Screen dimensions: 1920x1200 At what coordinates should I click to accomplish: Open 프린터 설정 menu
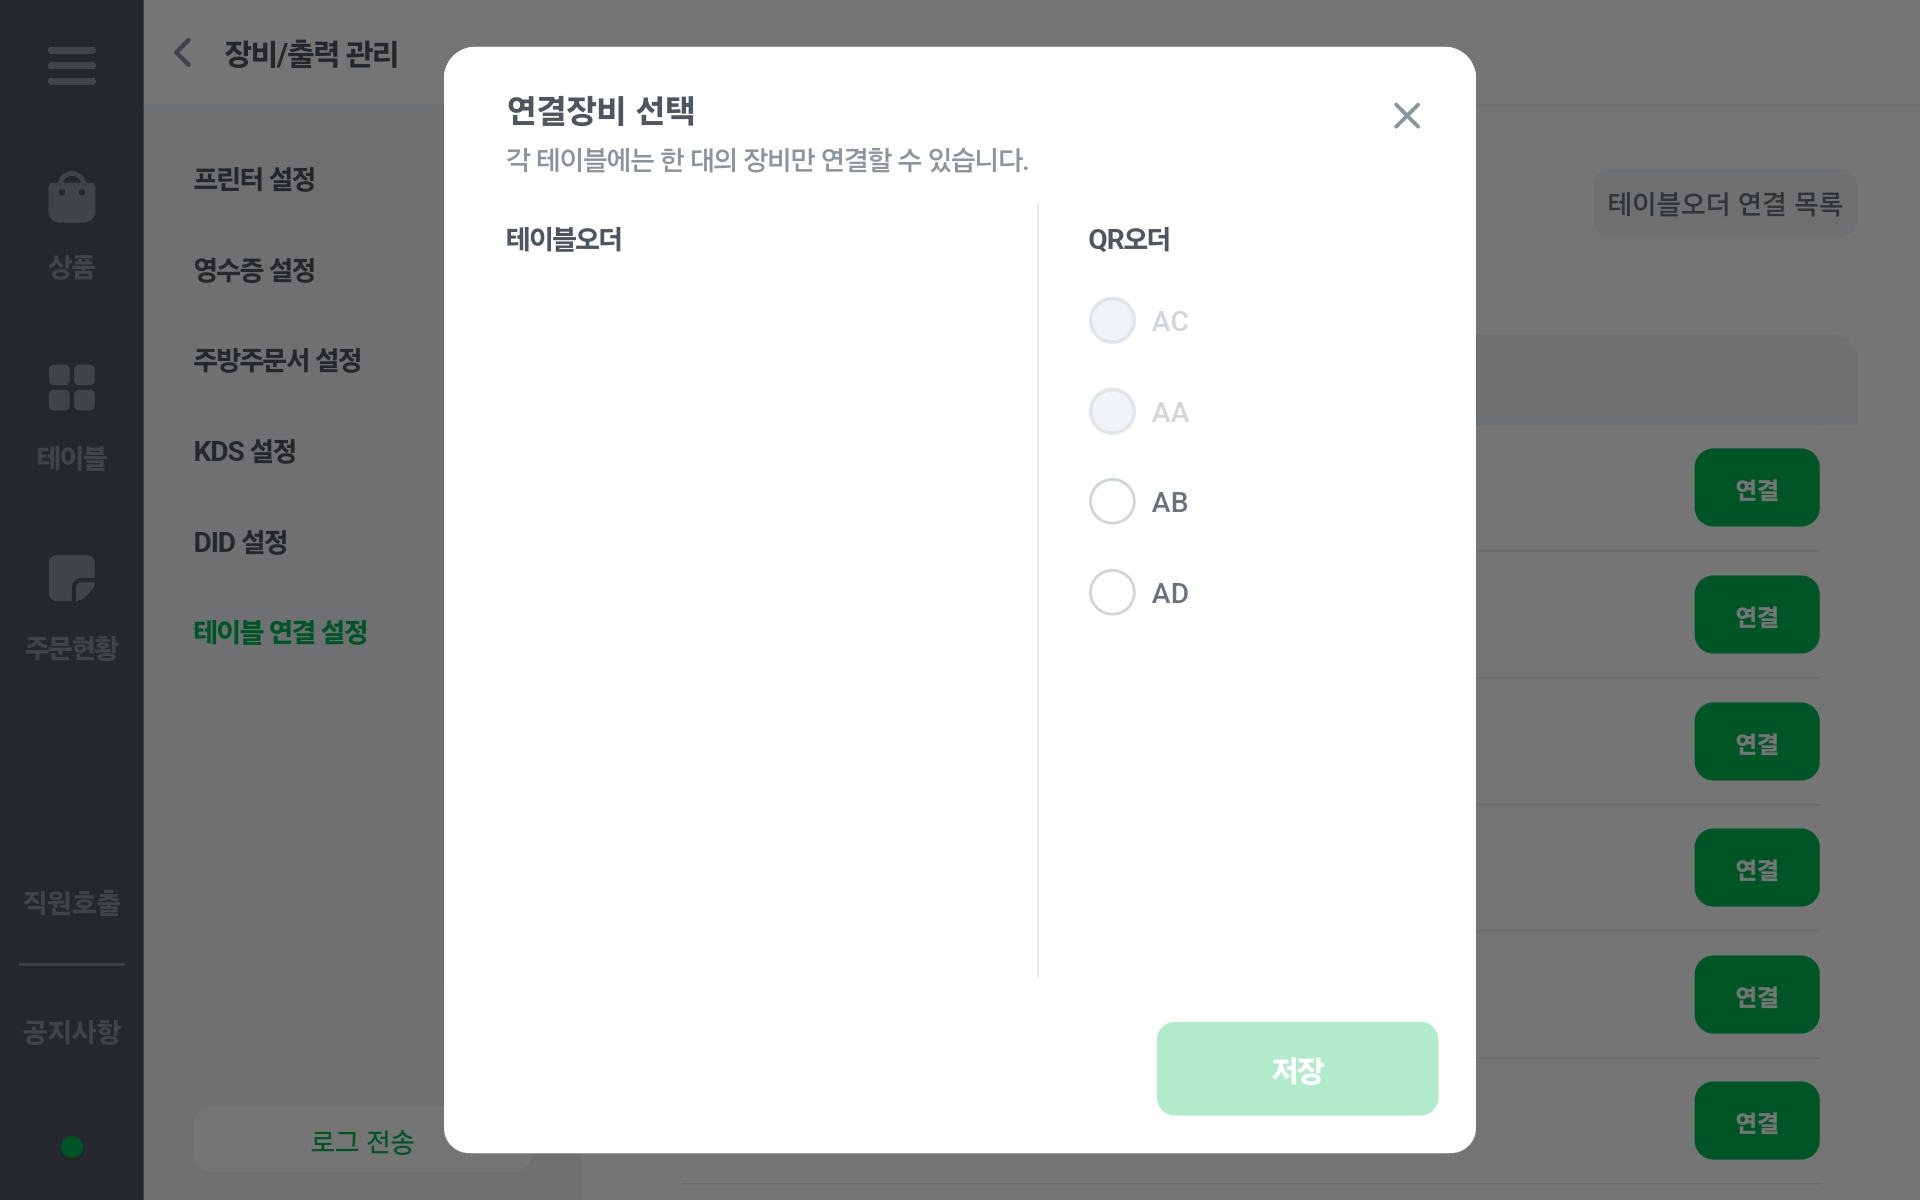coord(254,180)
